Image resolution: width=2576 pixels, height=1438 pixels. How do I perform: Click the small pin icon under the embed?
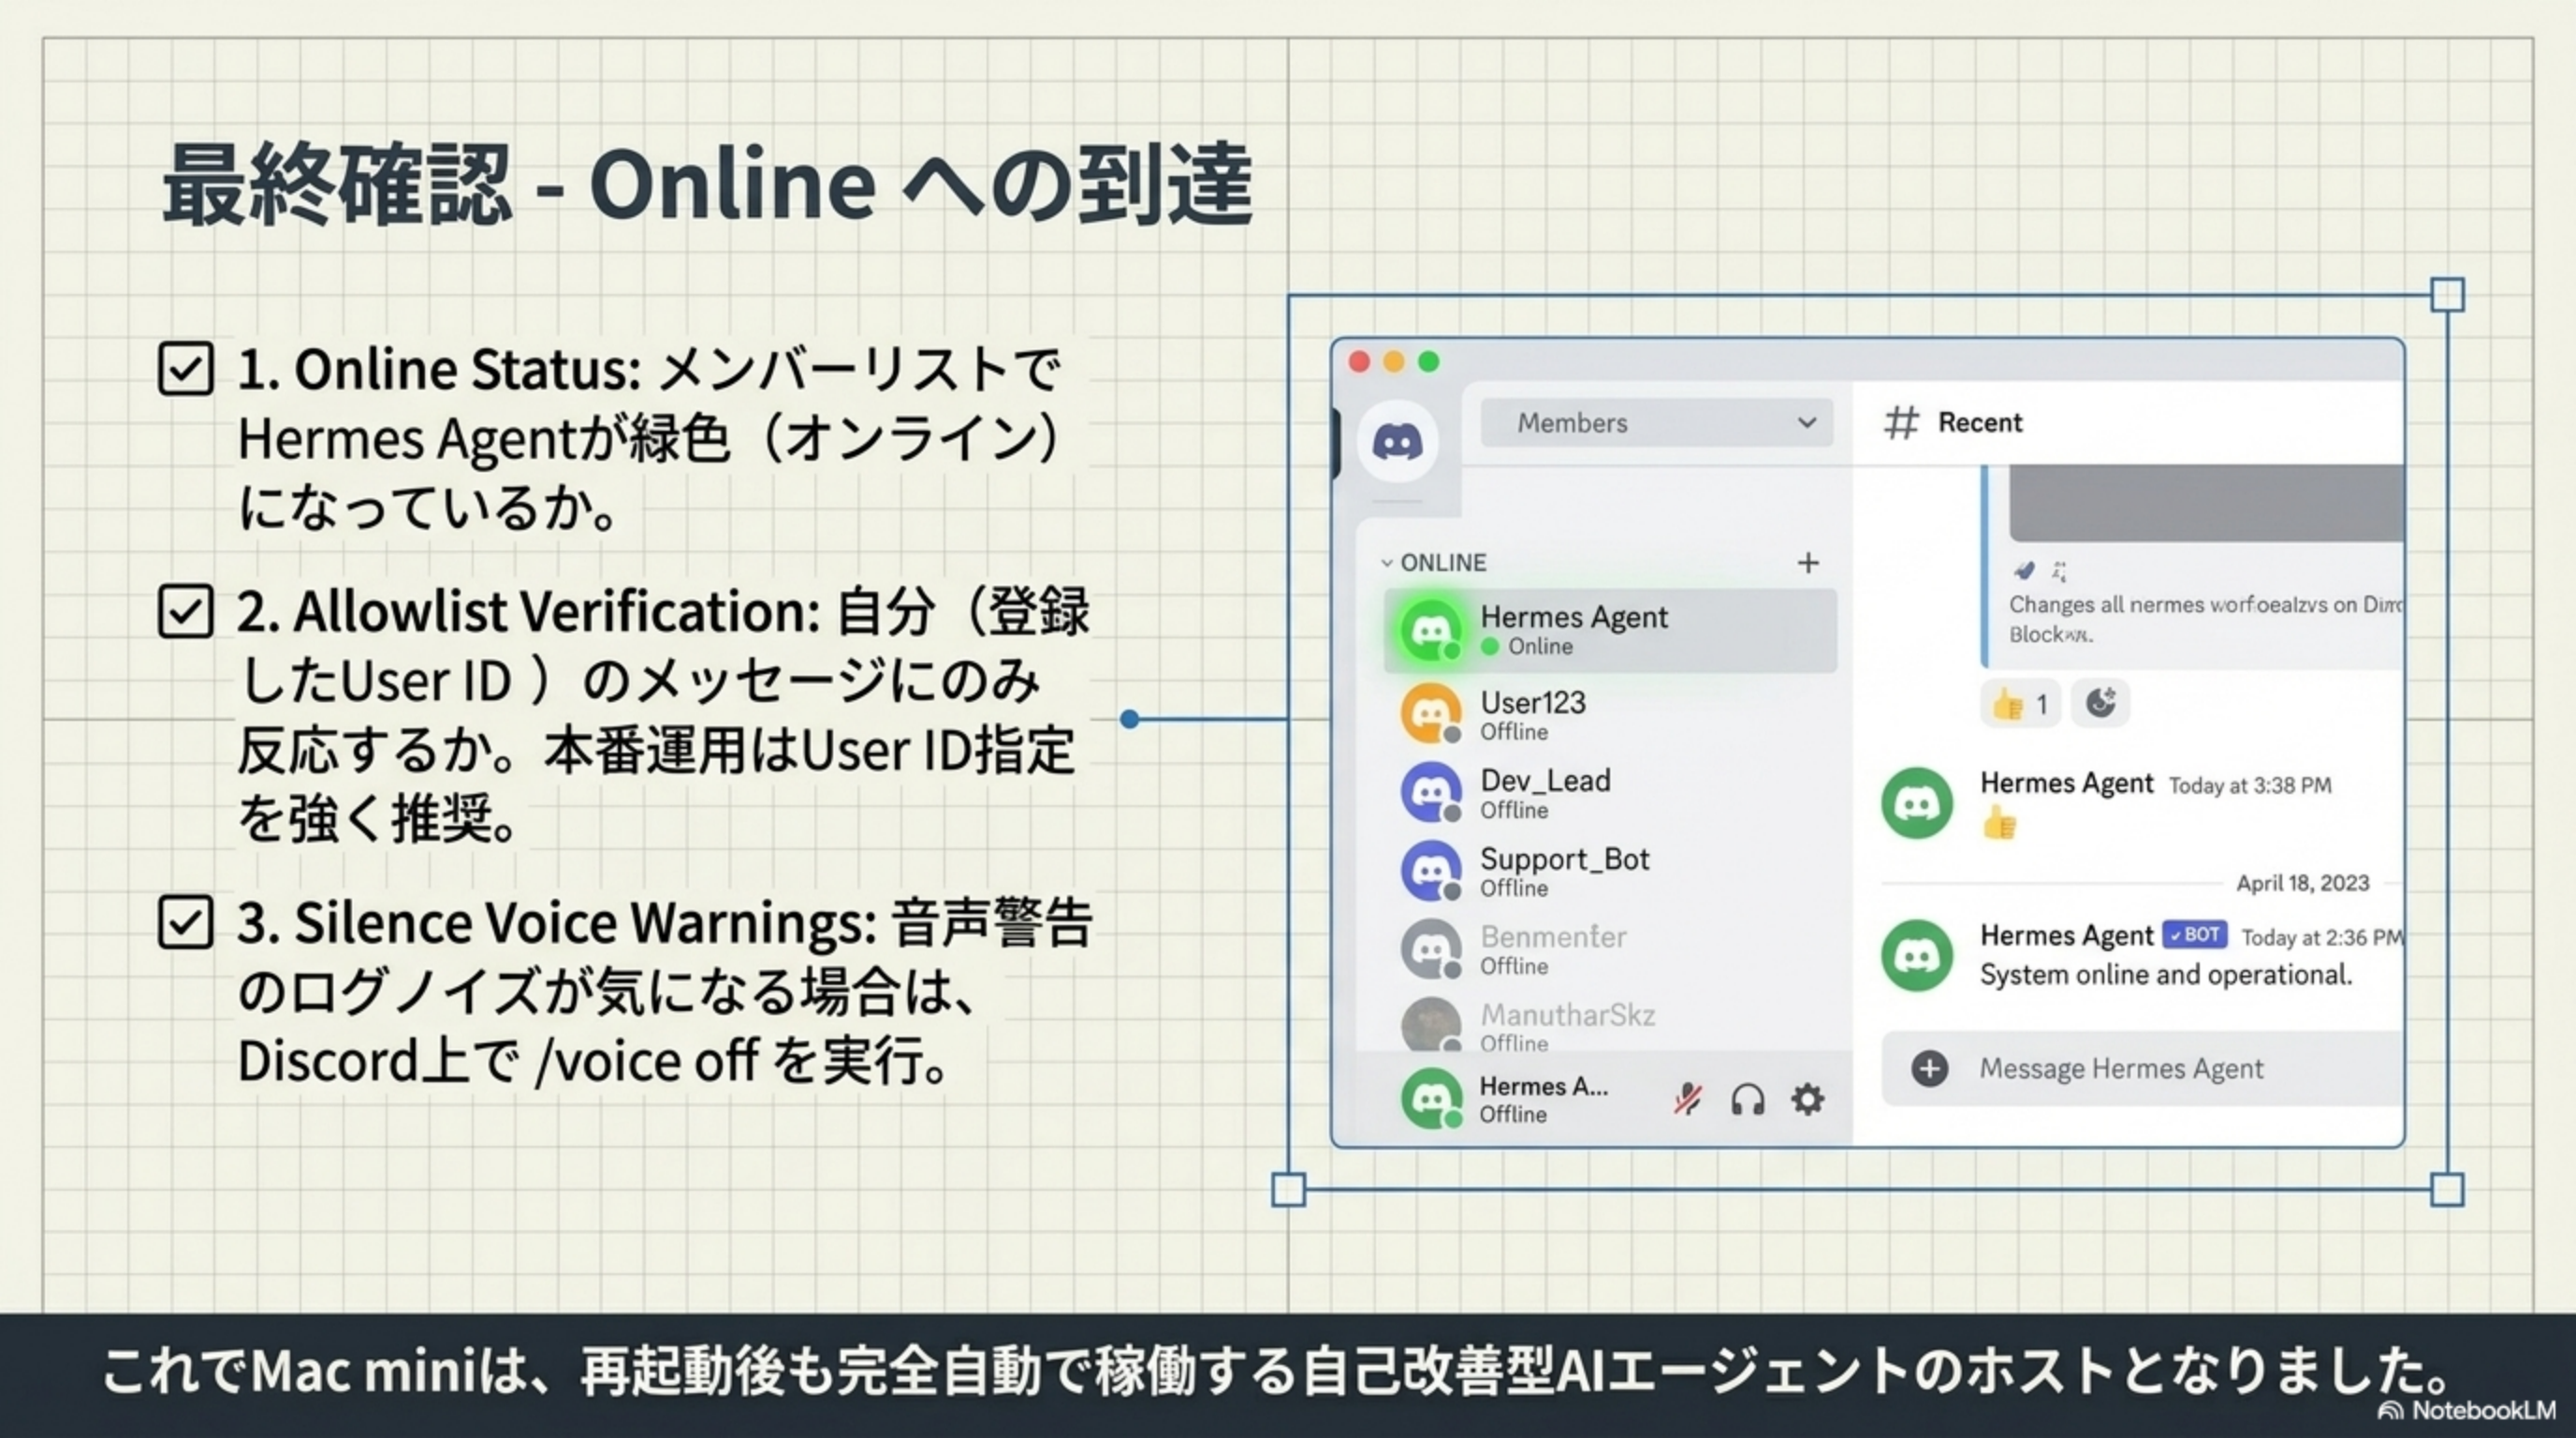point(2024,570)
